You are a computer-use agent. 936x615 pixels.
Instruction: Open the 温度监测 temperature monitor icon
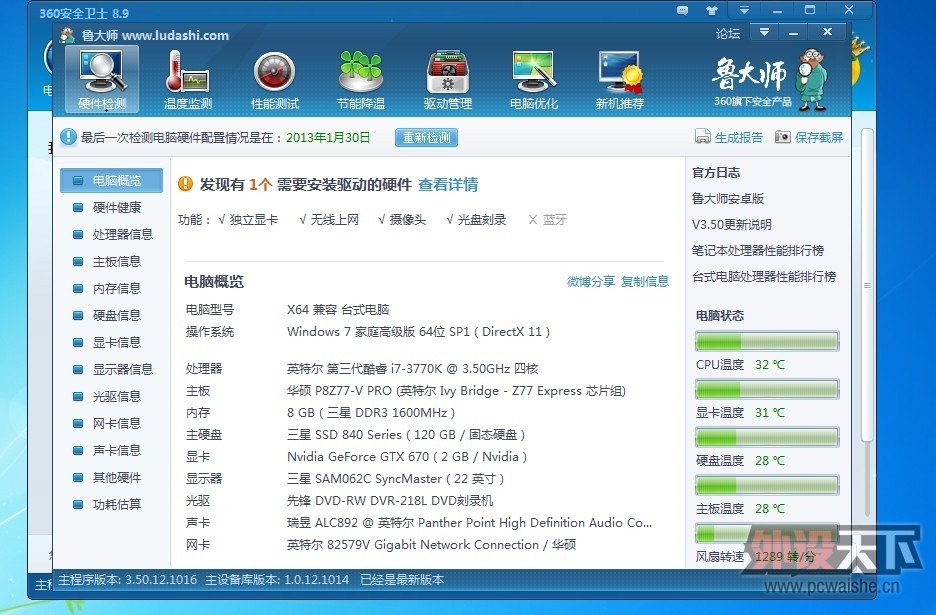coord(188,79)
